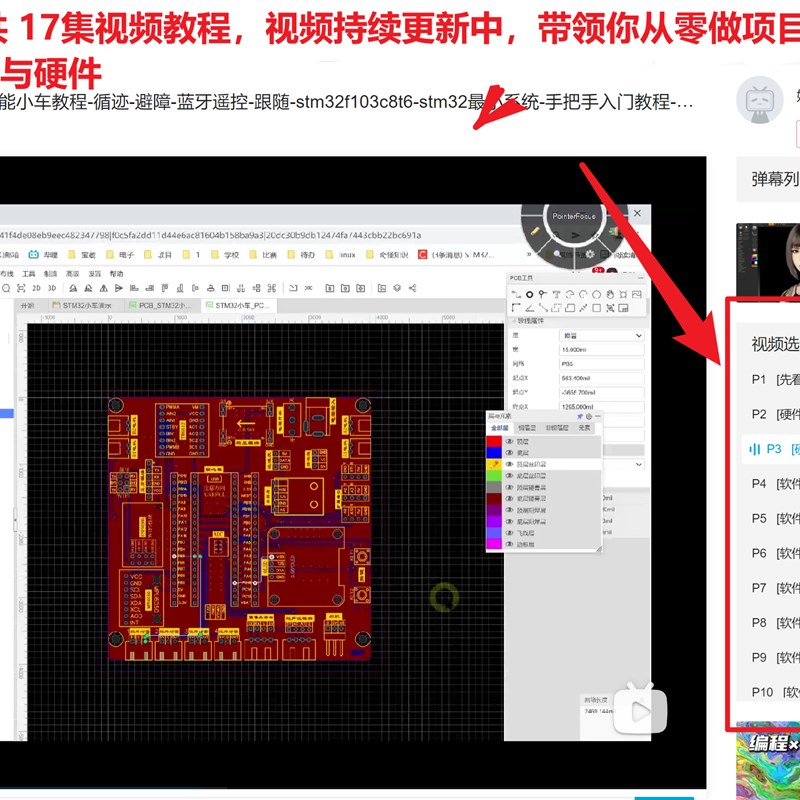
Task: Select the Pad tool in PCB tools
Action: (x=530, y=294)
